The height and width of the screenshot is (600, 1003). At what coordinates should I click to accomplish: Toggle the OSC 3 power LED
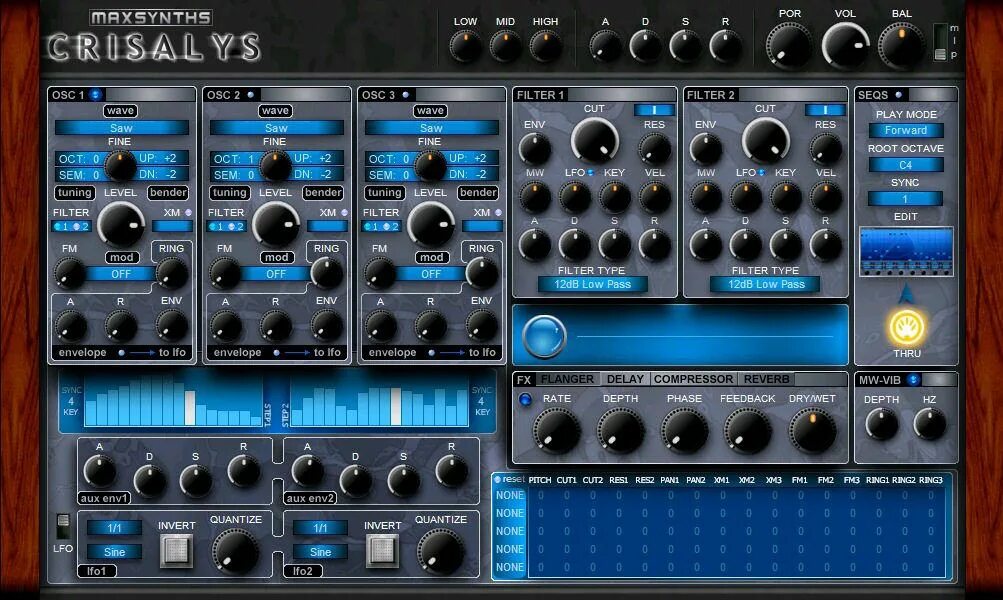(x=406, y=95)
